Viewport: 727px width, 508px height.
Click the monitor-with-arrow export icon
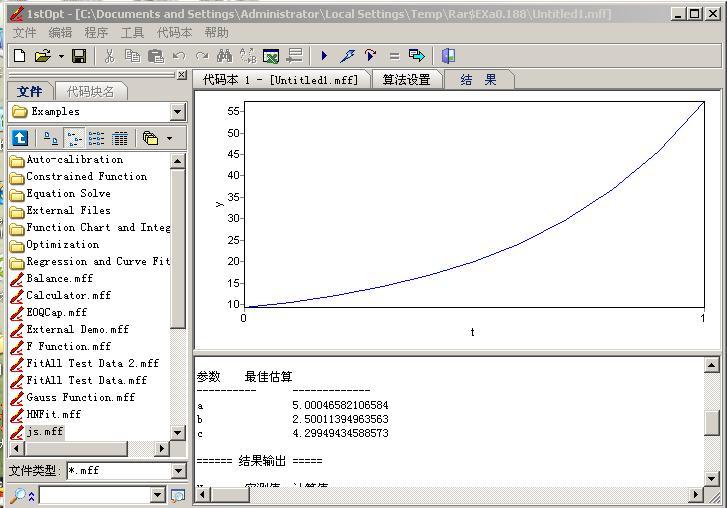[417, 56]
